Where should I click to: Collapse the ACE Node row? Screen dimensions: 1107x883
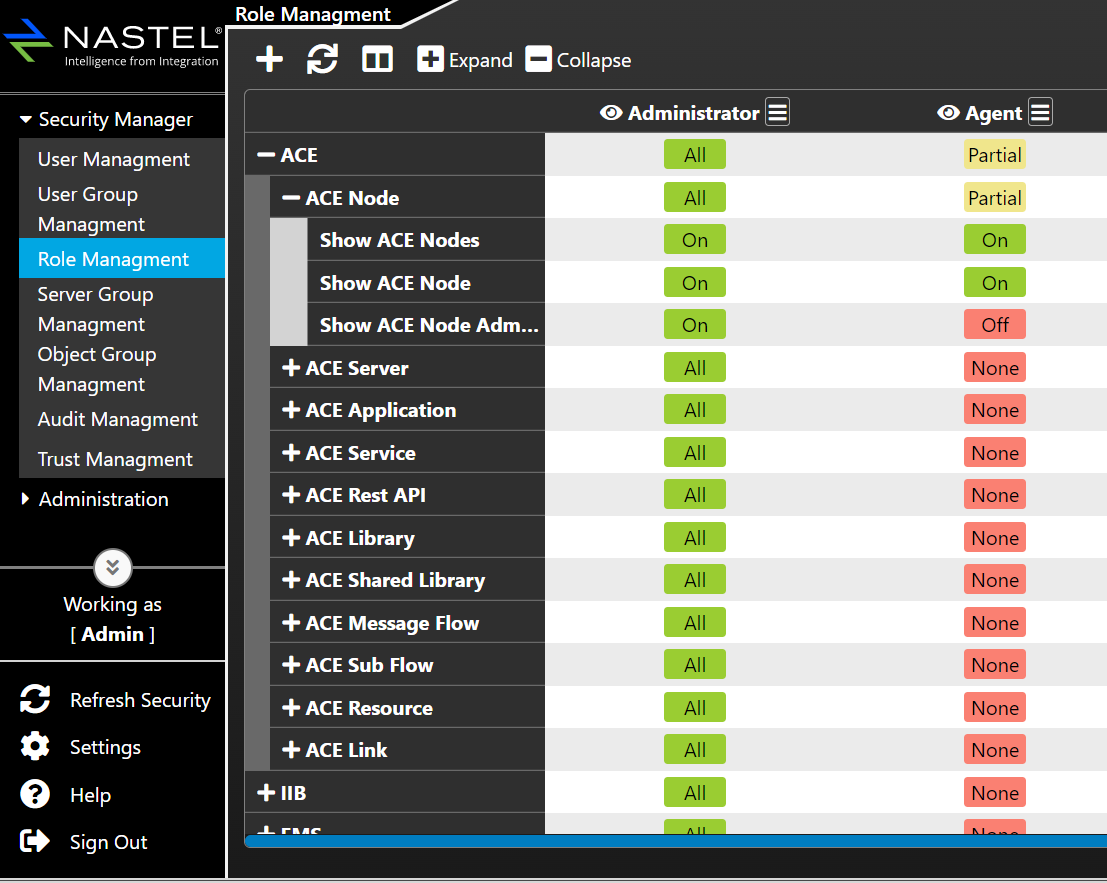click(291, 198)
